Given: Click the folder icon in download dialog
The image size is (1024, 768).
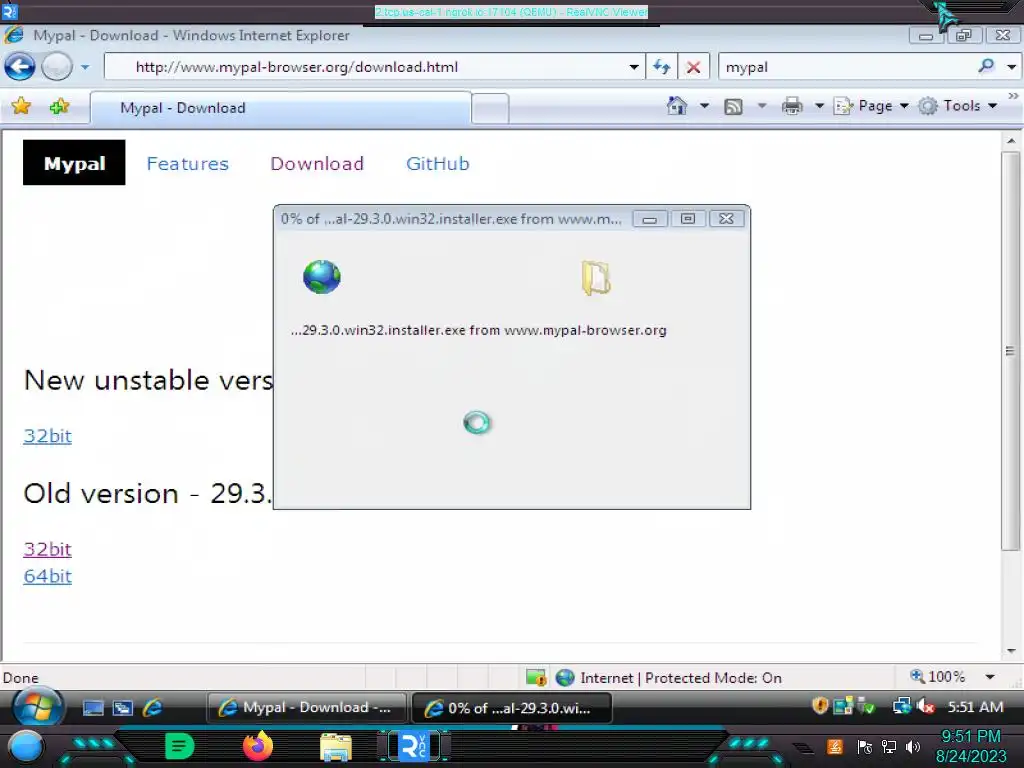Looking at the screenshot, I should (x=596, y=278).
